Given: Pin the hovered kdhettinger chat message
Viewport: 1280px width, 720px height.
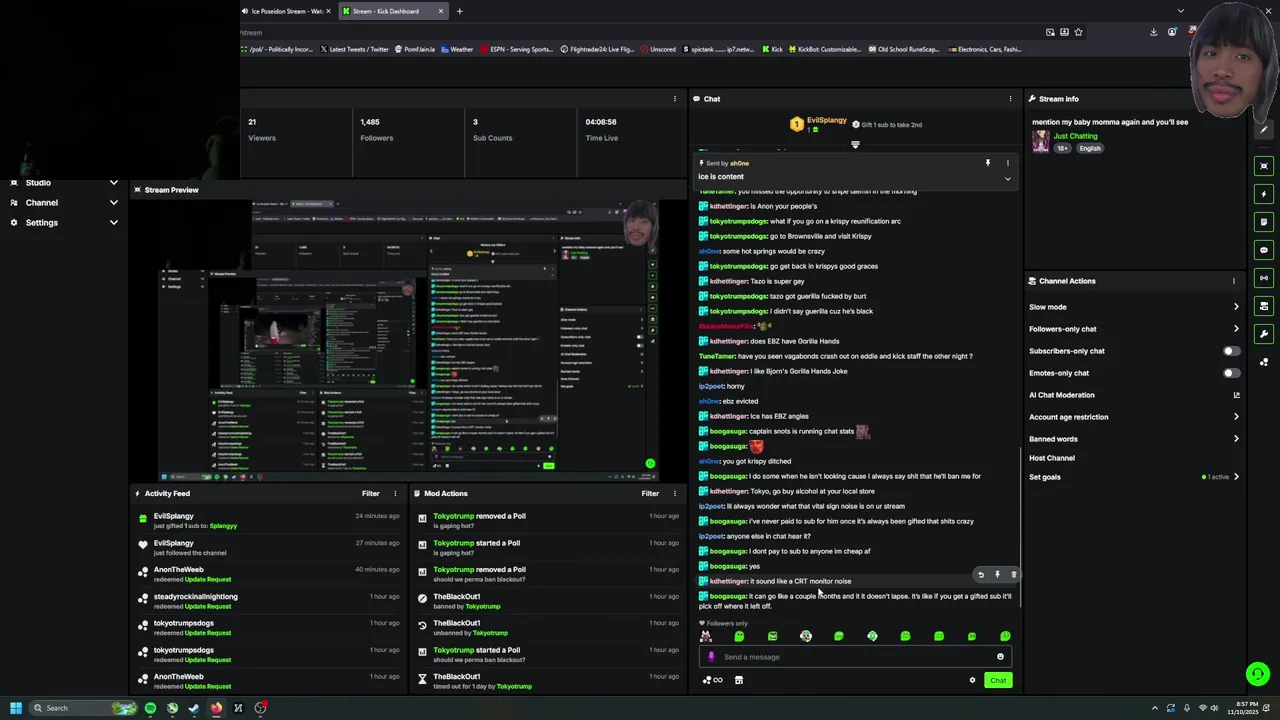Looking at the screenshot, I should [x=997, y=575].
